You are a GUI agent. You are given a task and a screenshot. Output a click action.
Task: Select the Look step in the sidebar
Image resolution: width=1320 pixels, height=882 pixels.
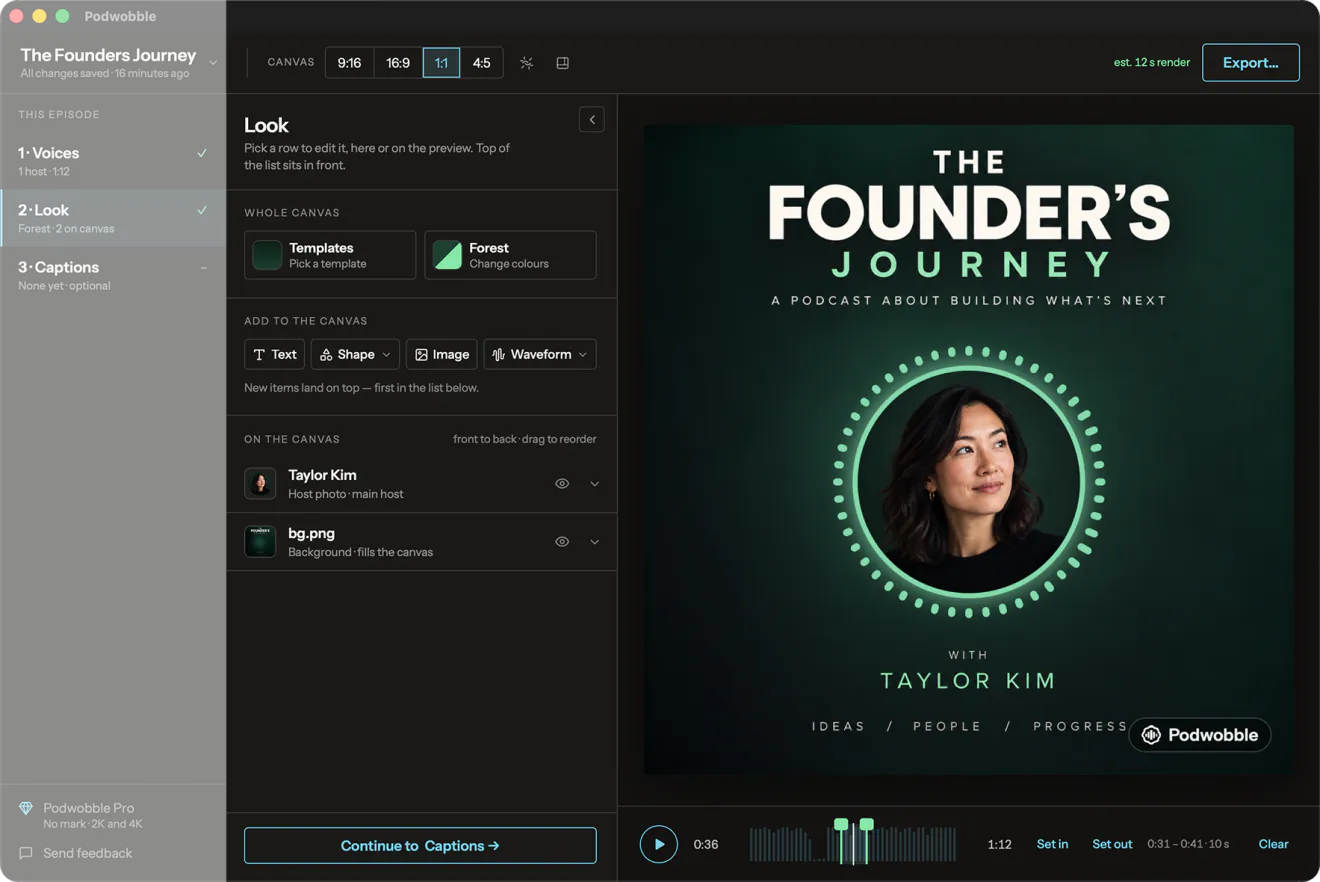point(113,217)
